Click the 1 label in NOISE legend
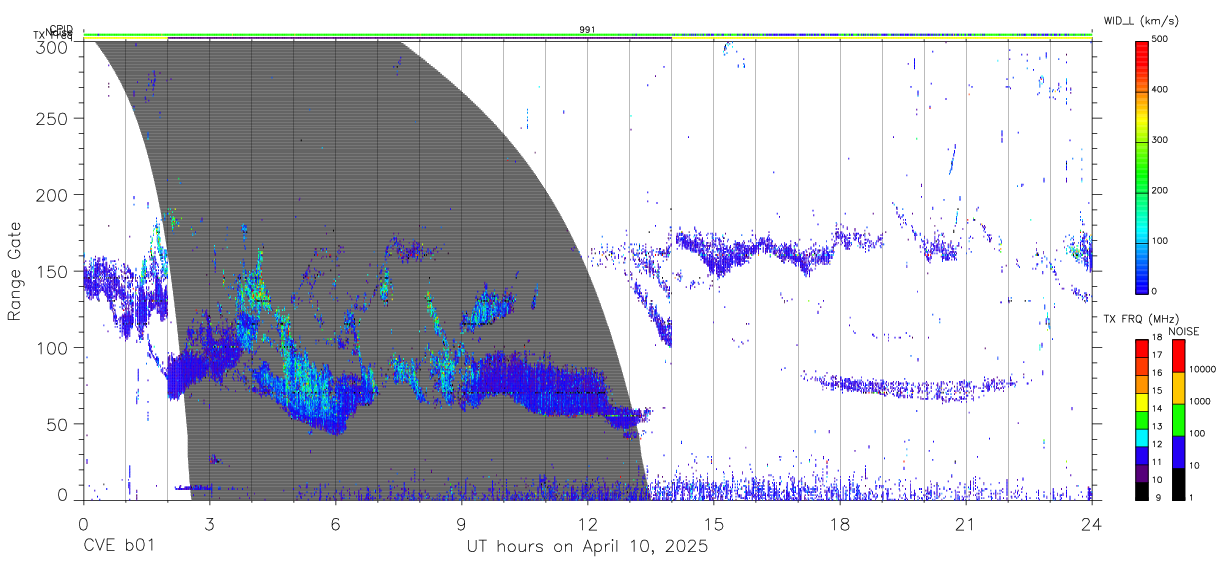1228x567 pixels. [x=1192, y=497]
